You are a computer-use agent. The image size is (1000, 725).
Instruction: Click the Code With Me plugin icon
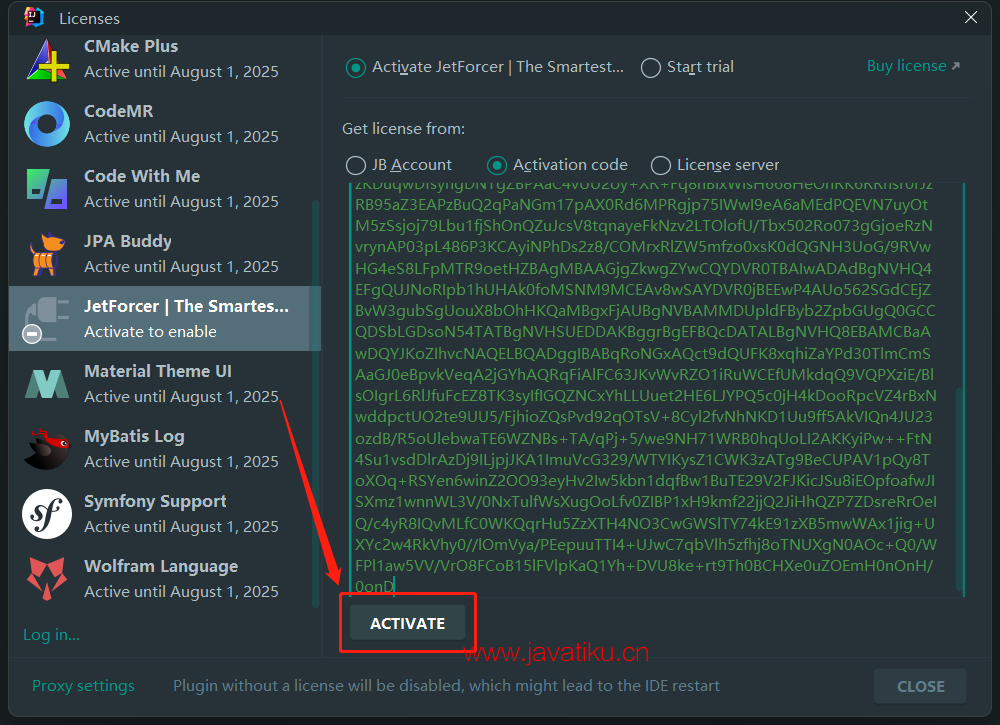click(x=47, y=189)
